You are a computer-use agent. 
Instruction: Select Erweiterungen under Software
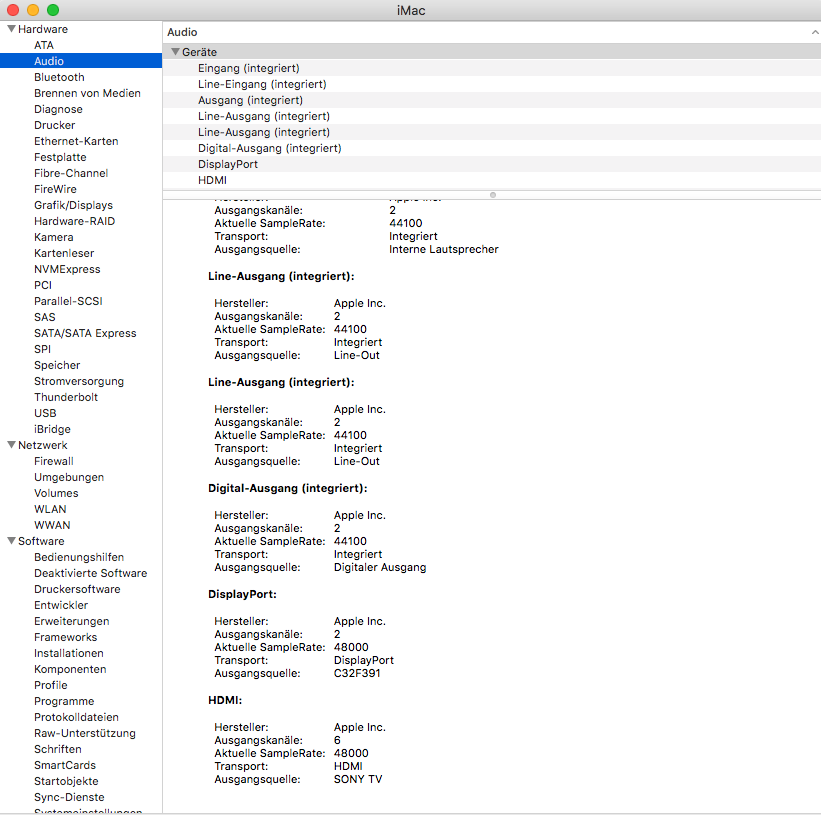pos(71,621)
